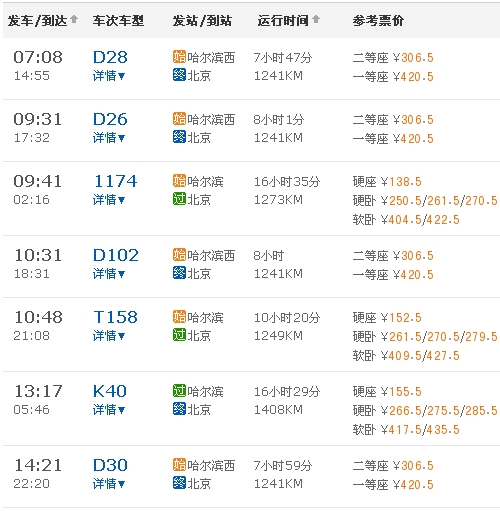Screen dimensions: 500x511
Task: Click the blue terminal icon for K40's 北京
Action: pyautogui.click(x=179, y=409)
